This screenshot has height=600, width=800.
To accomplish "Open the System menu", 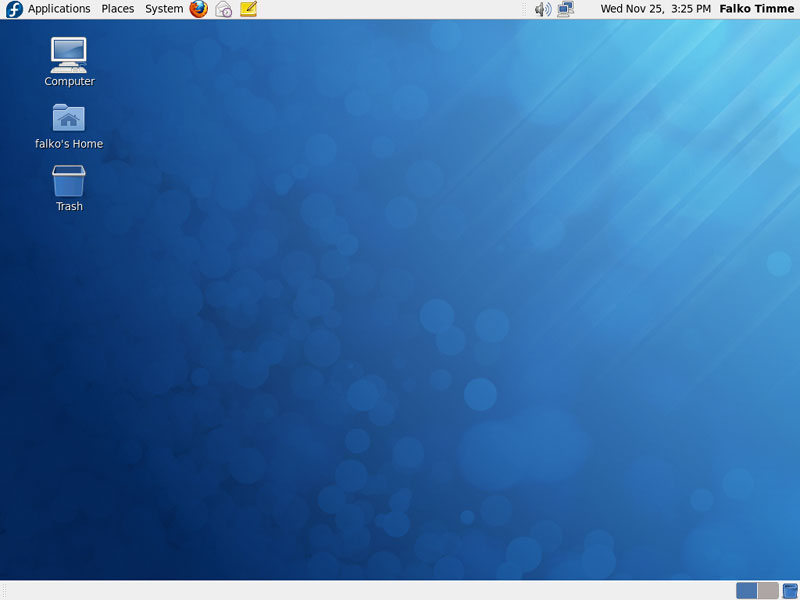I will (164, 9).
